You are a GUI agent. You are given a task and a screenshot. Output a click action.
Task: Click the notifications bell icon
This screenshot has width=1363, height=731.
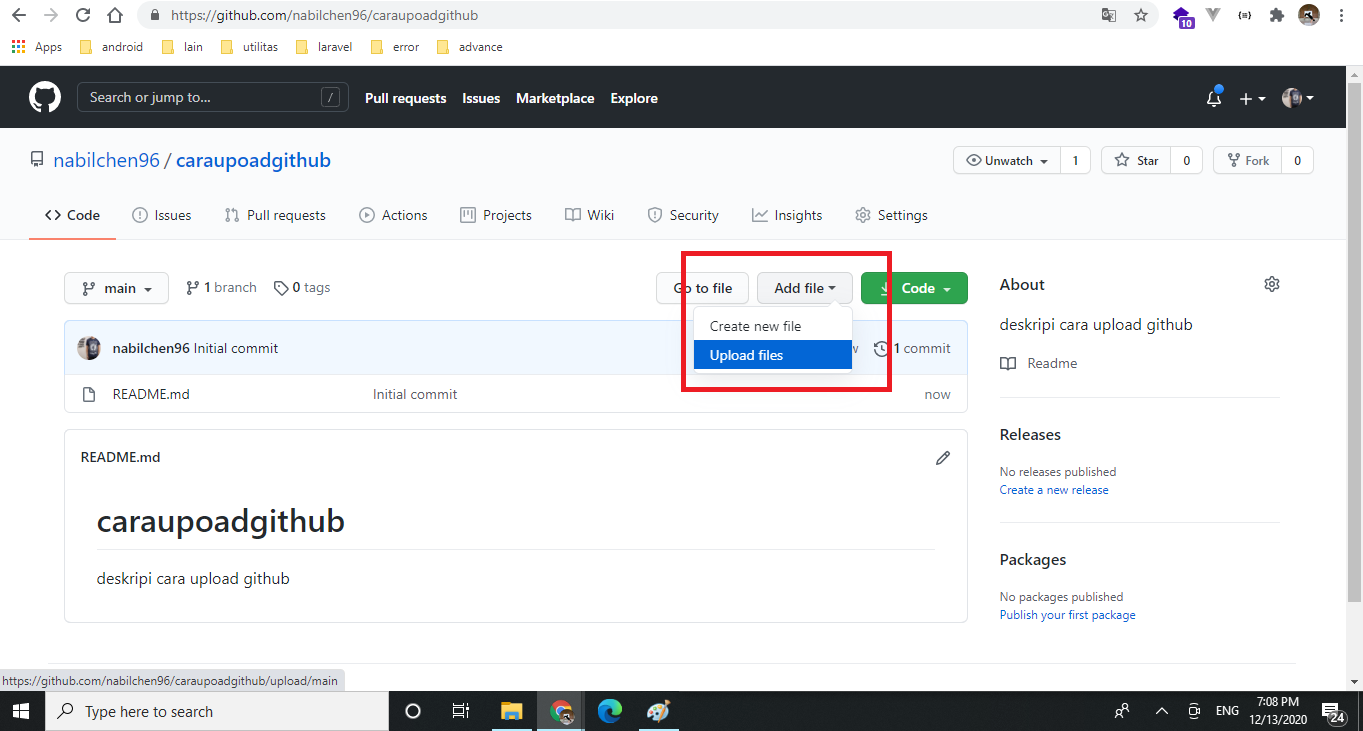coord(1213,97)
